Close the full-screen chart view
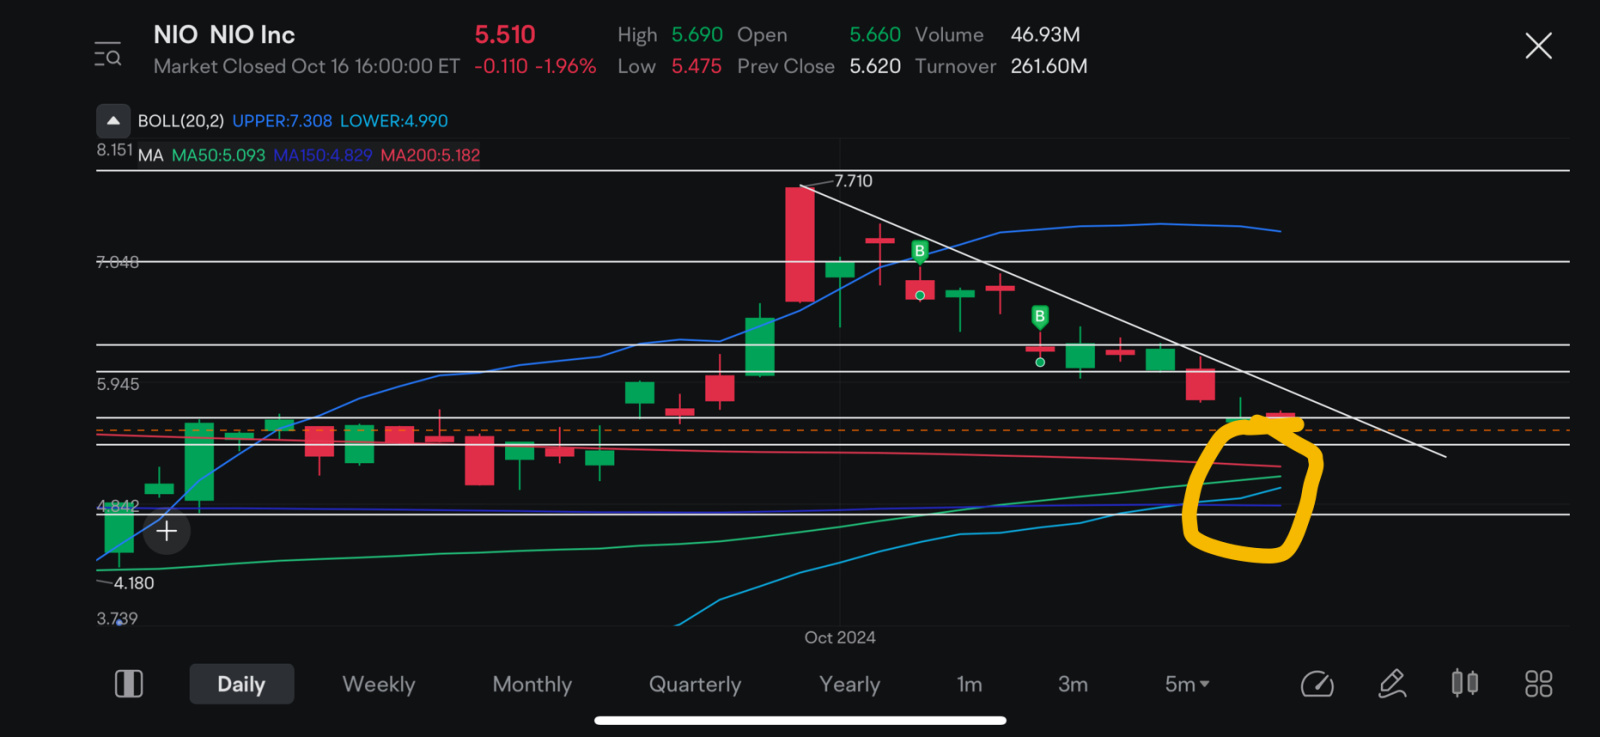The height and width of the screenshot is (737, 1600). [x=1538, y=46]
